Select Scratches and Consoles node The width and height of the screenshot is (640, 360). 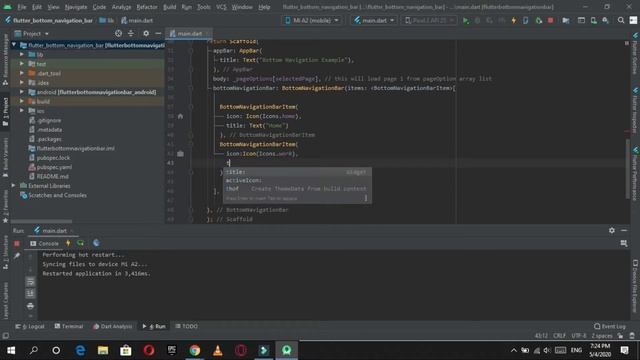tap(57, 195)
